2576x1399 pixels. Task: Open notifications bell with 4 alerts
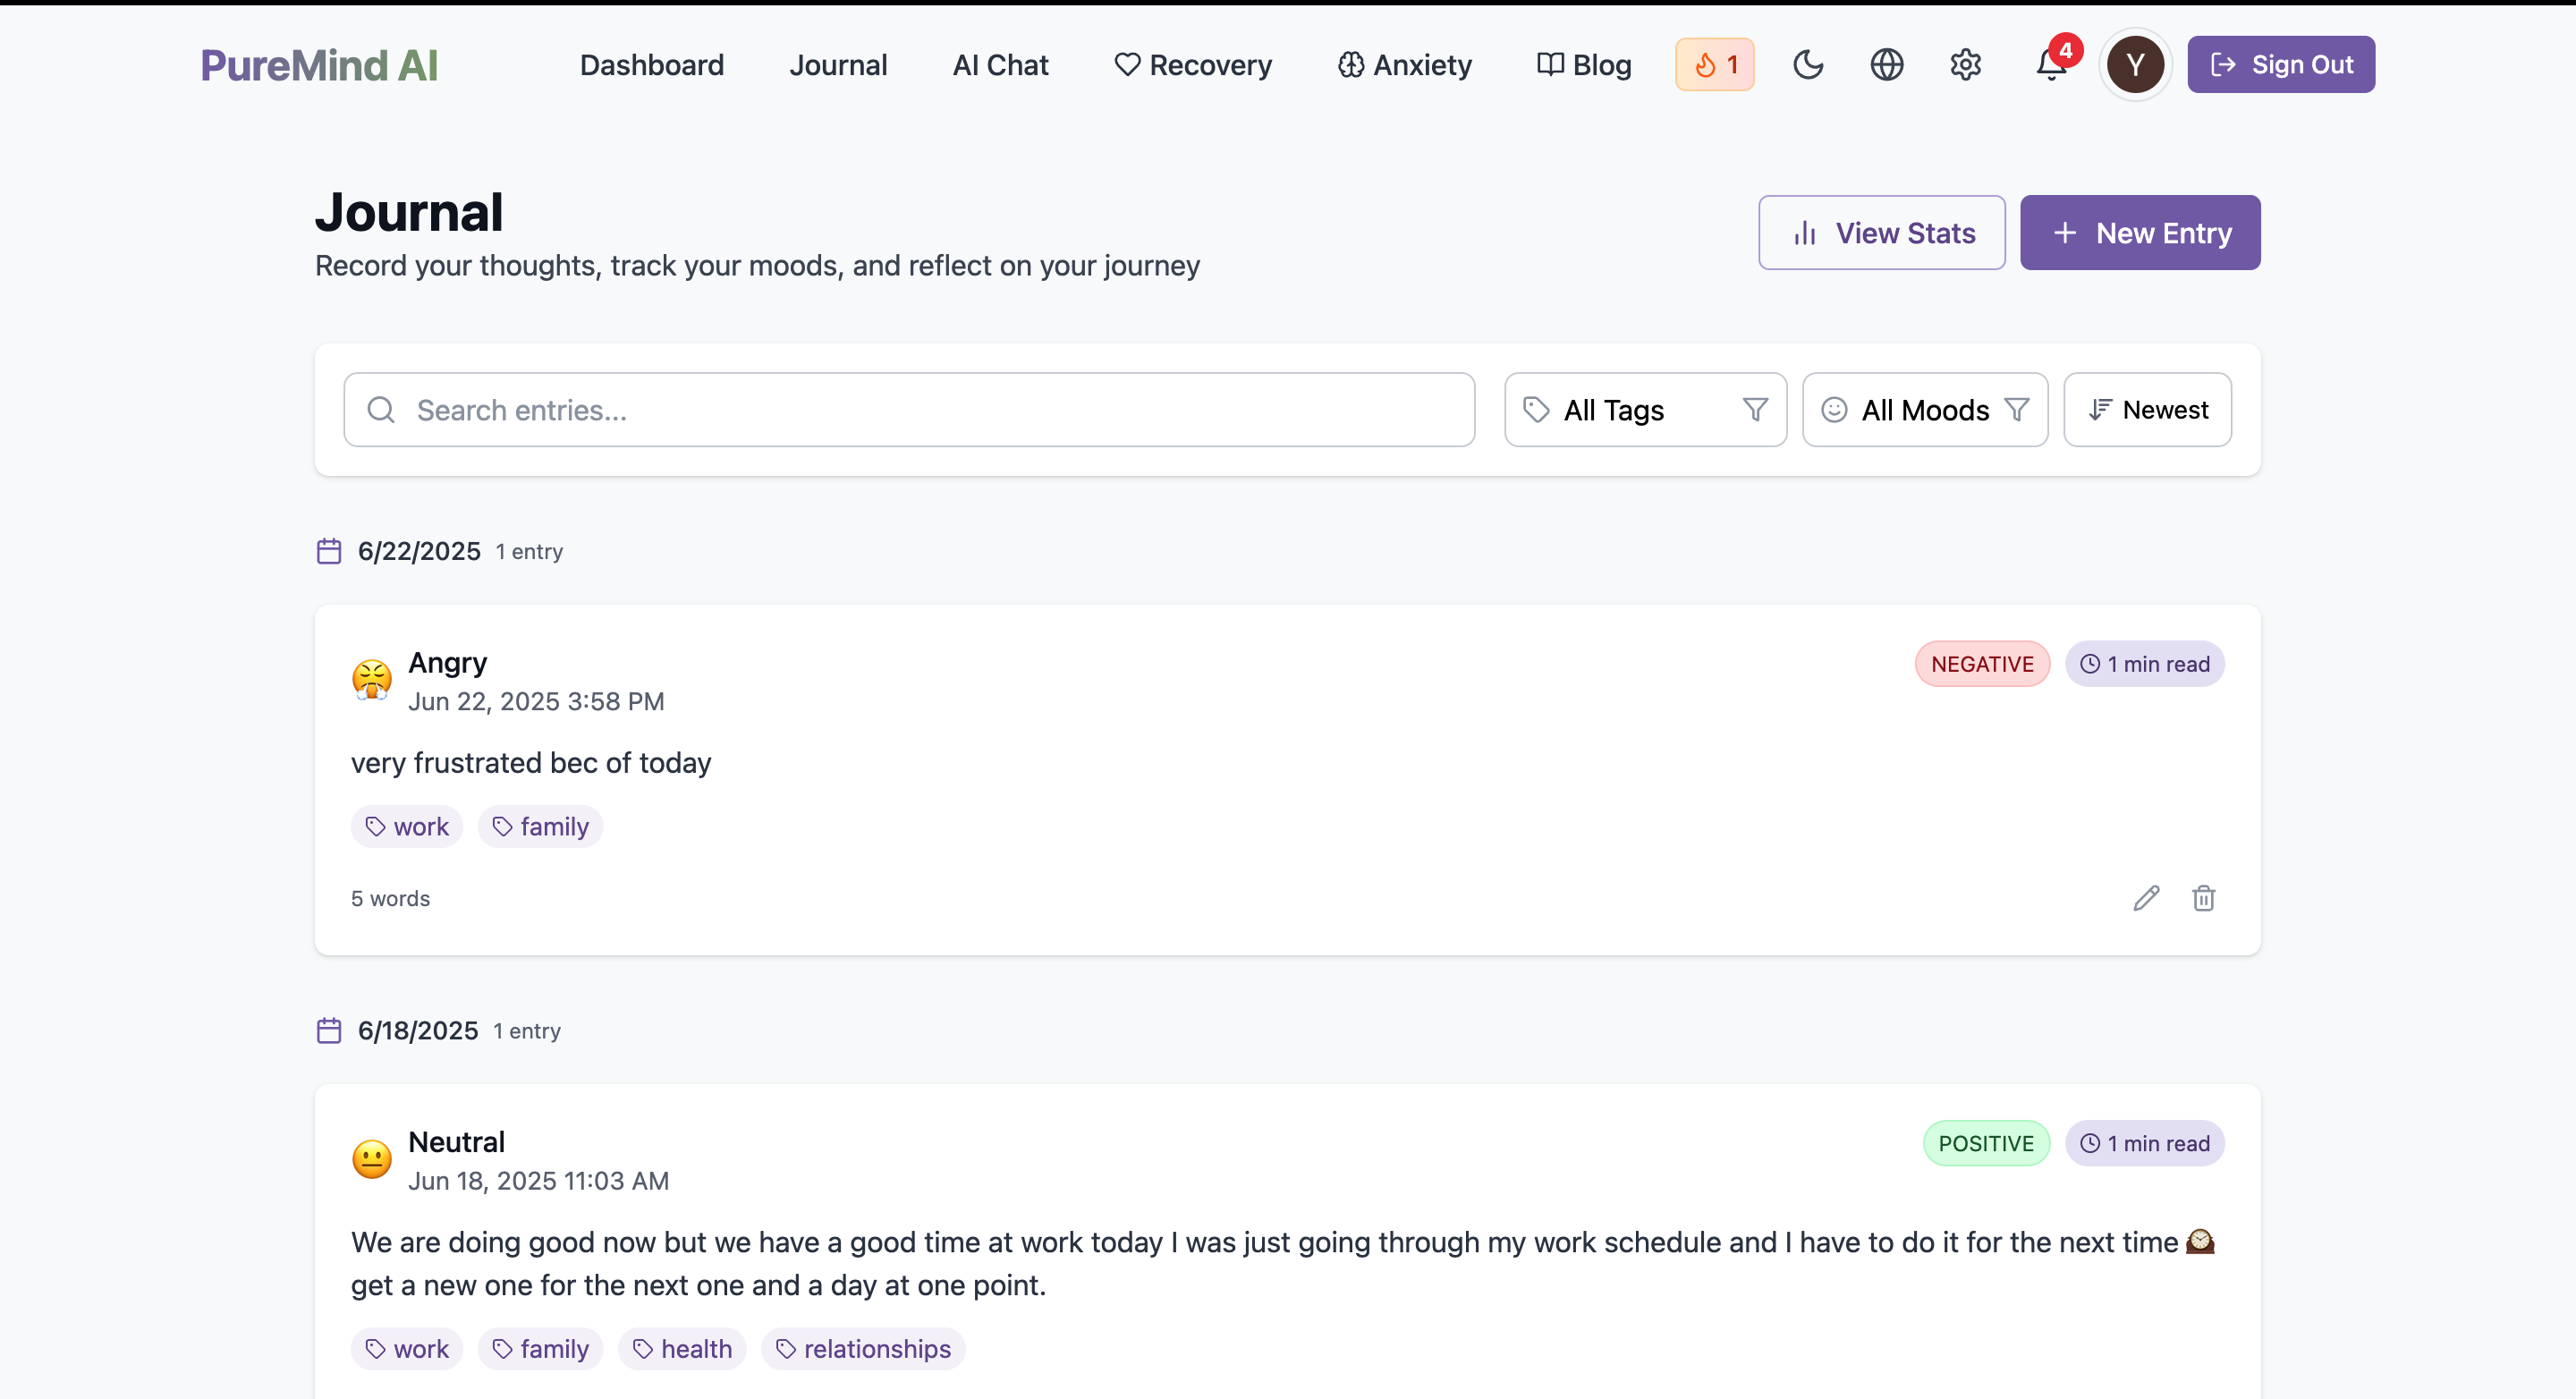[x=2050, y=65]
